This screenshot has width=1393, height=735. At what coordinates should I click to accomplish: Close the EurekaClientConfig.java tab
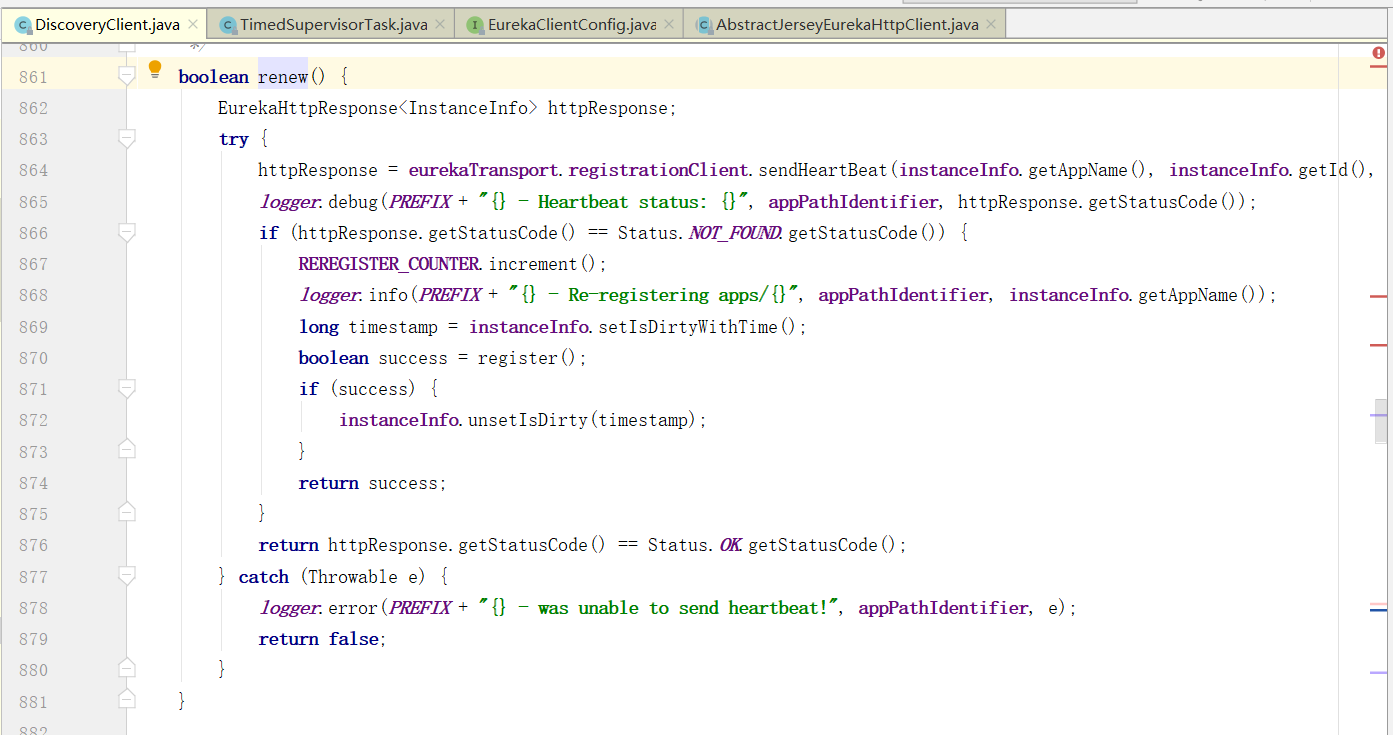coord(670,25)
